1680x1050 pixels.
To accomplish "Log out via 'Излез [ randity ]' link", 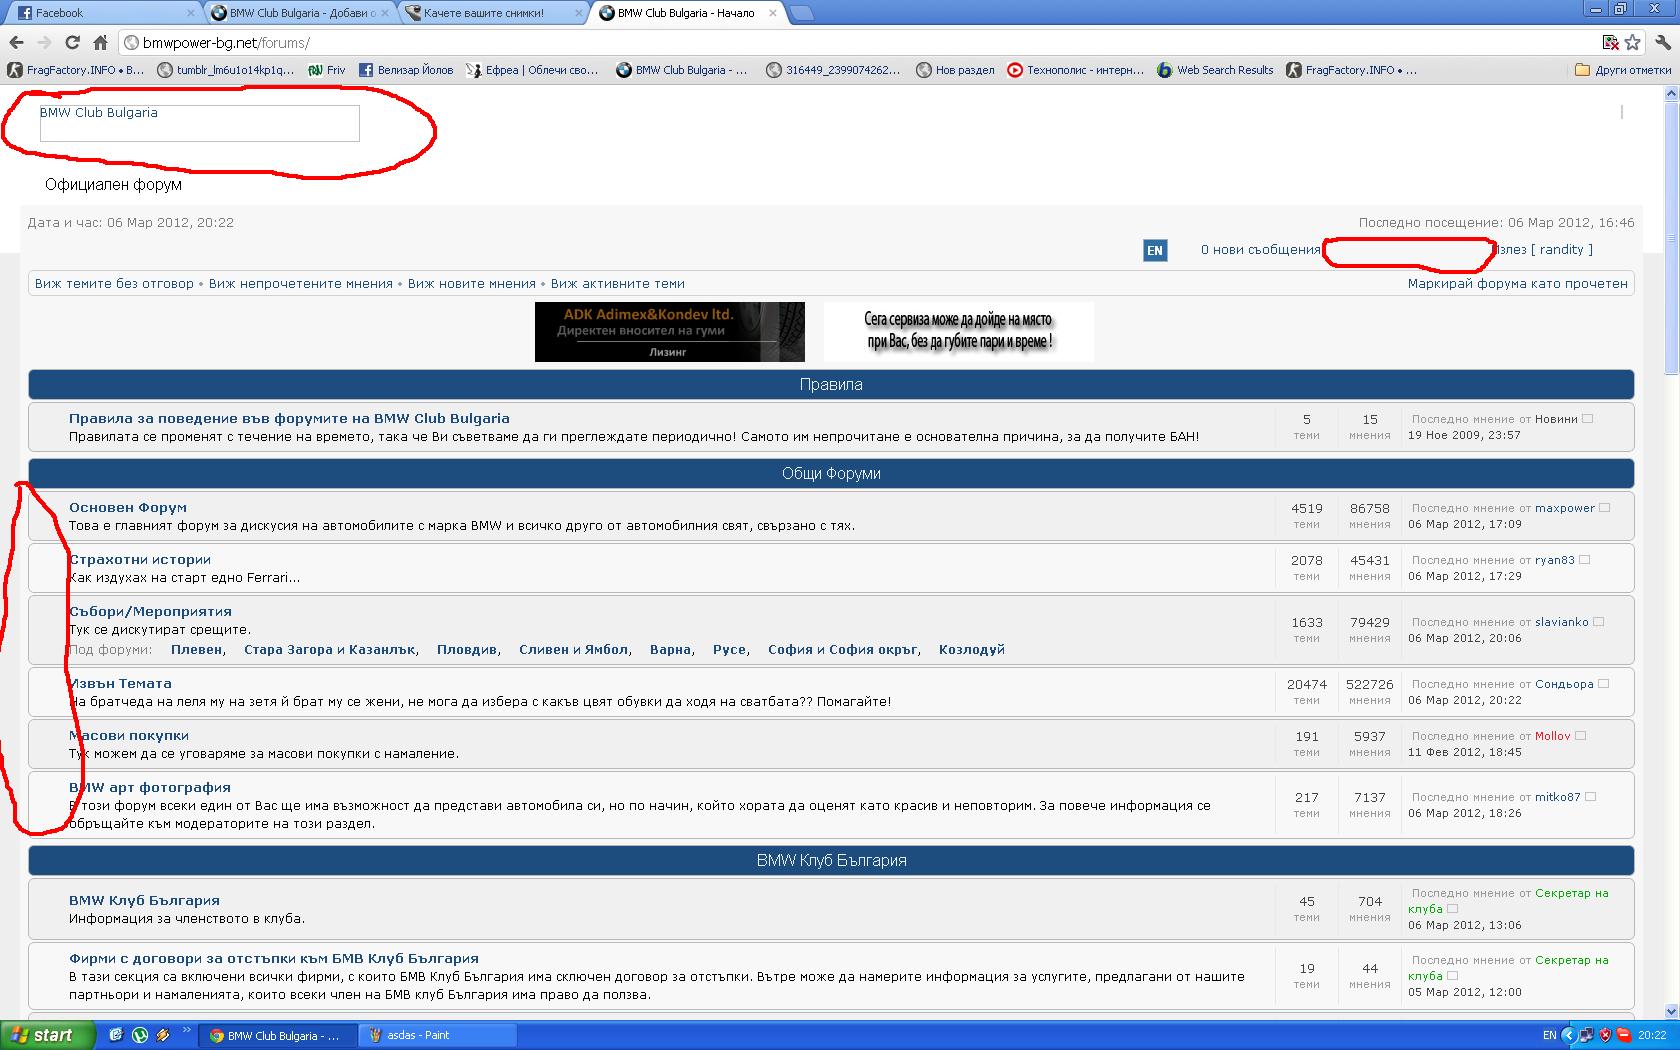I will pos(1543,250).
